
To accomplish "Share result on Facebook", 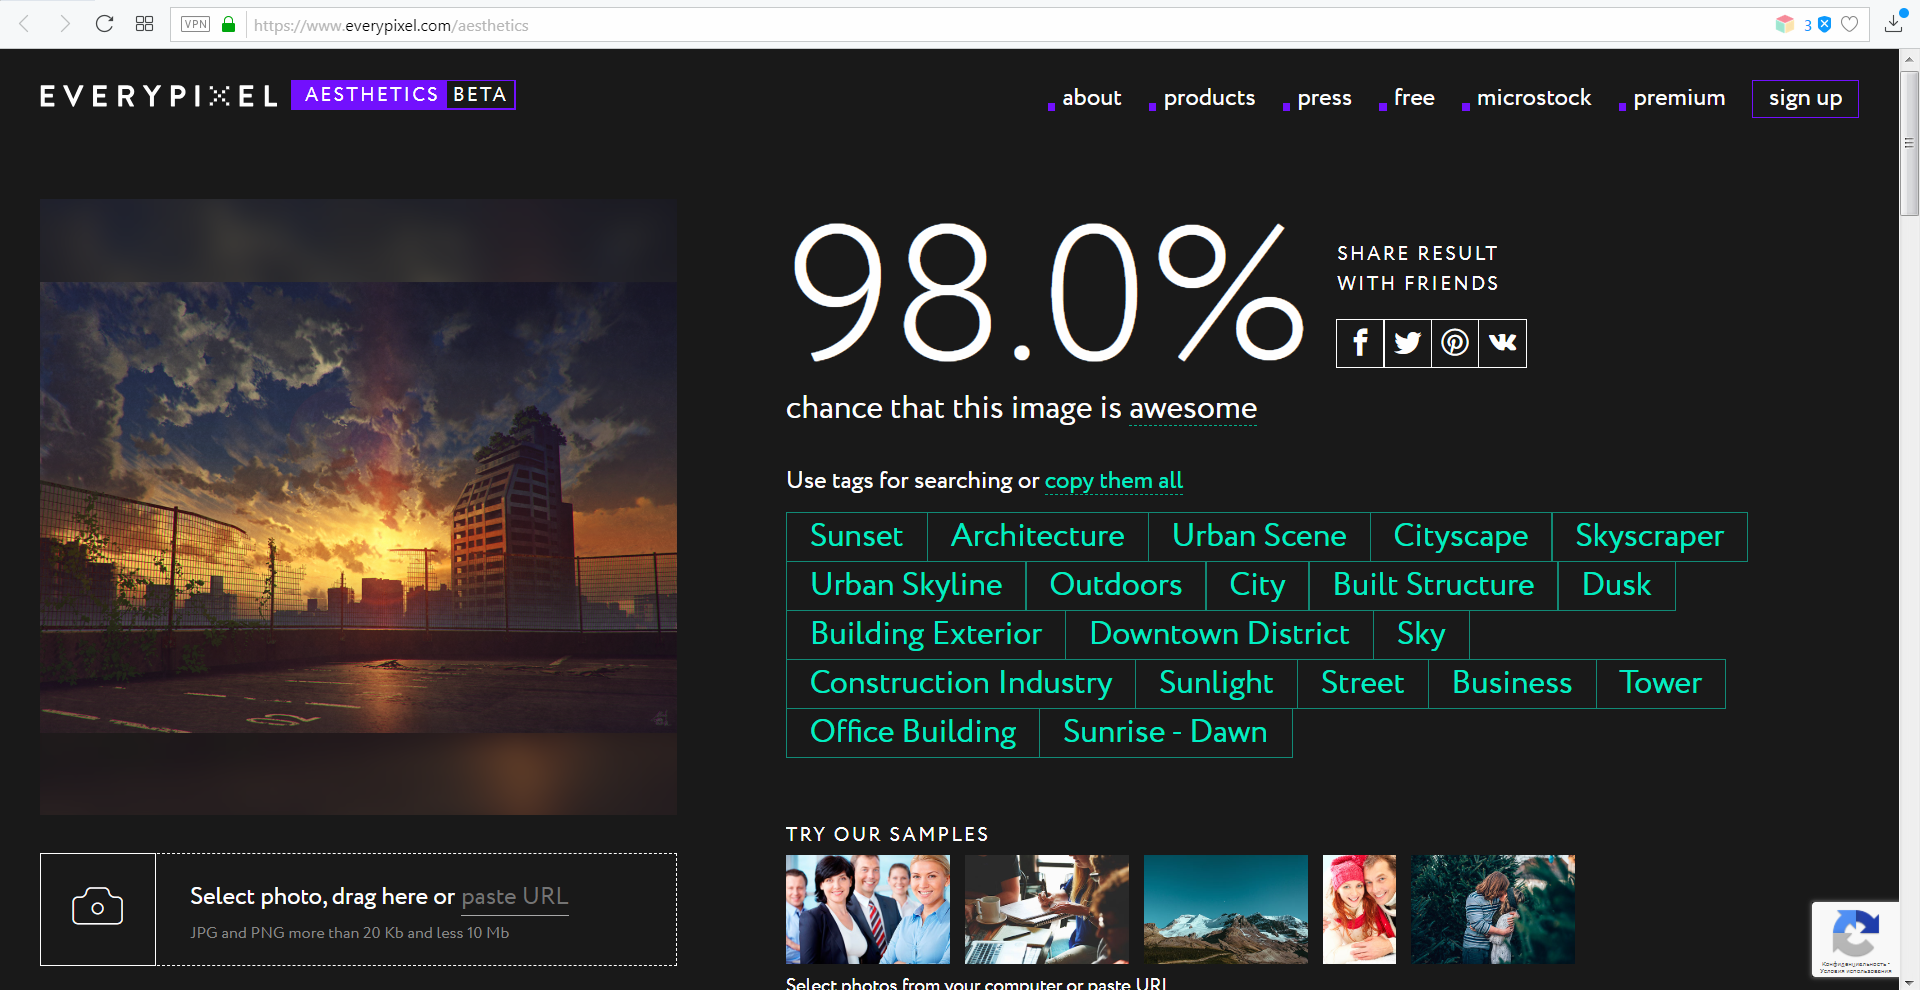I will (x=1360, y=343).
